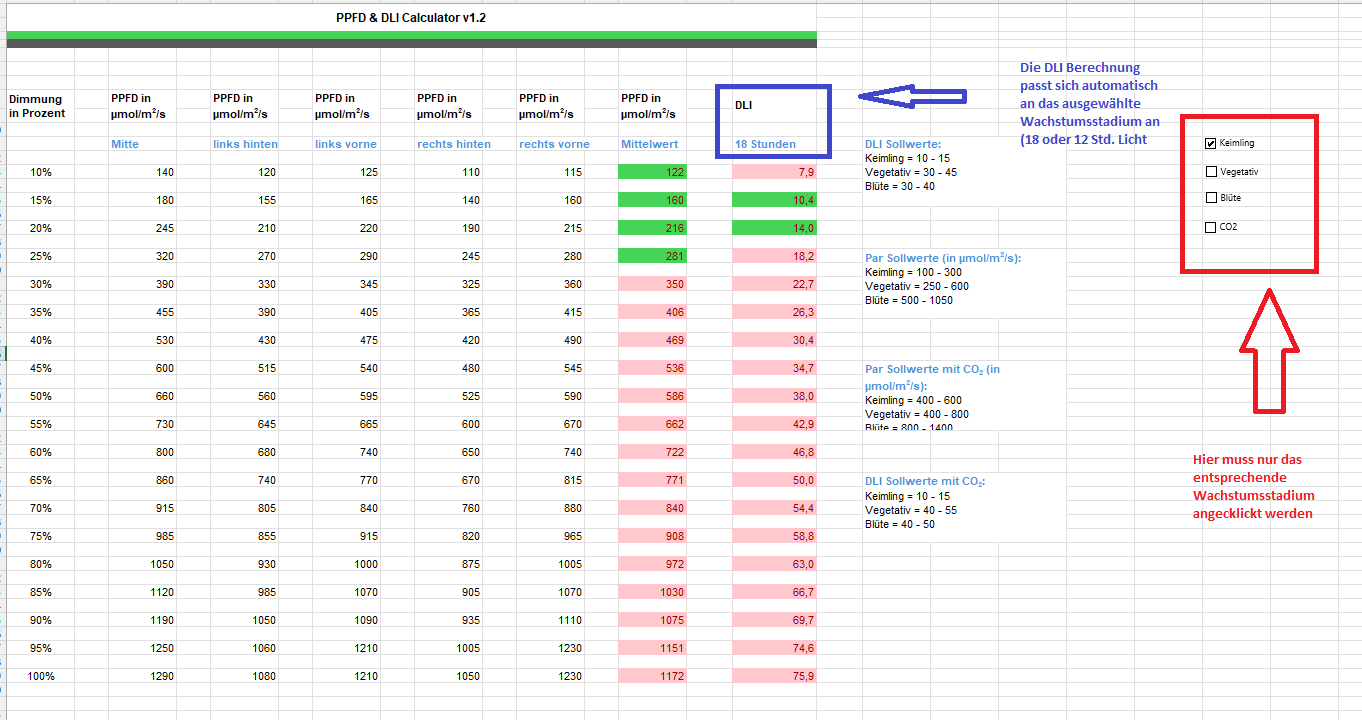Select the green Mittelwert cell showing 122
Screen dimensions: 1362x720
653,172
